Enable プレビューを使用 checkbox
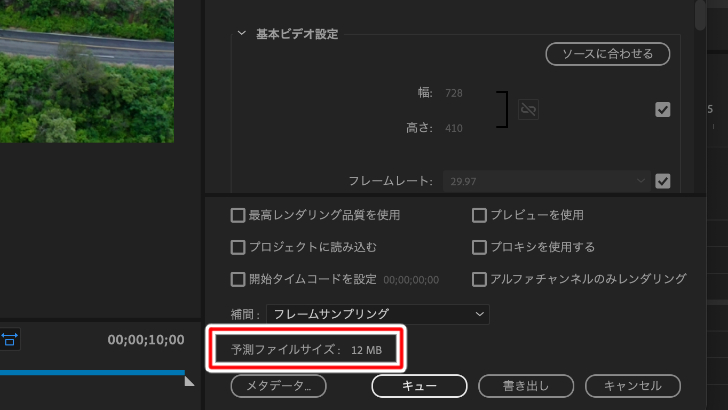 tap(479, 215)
